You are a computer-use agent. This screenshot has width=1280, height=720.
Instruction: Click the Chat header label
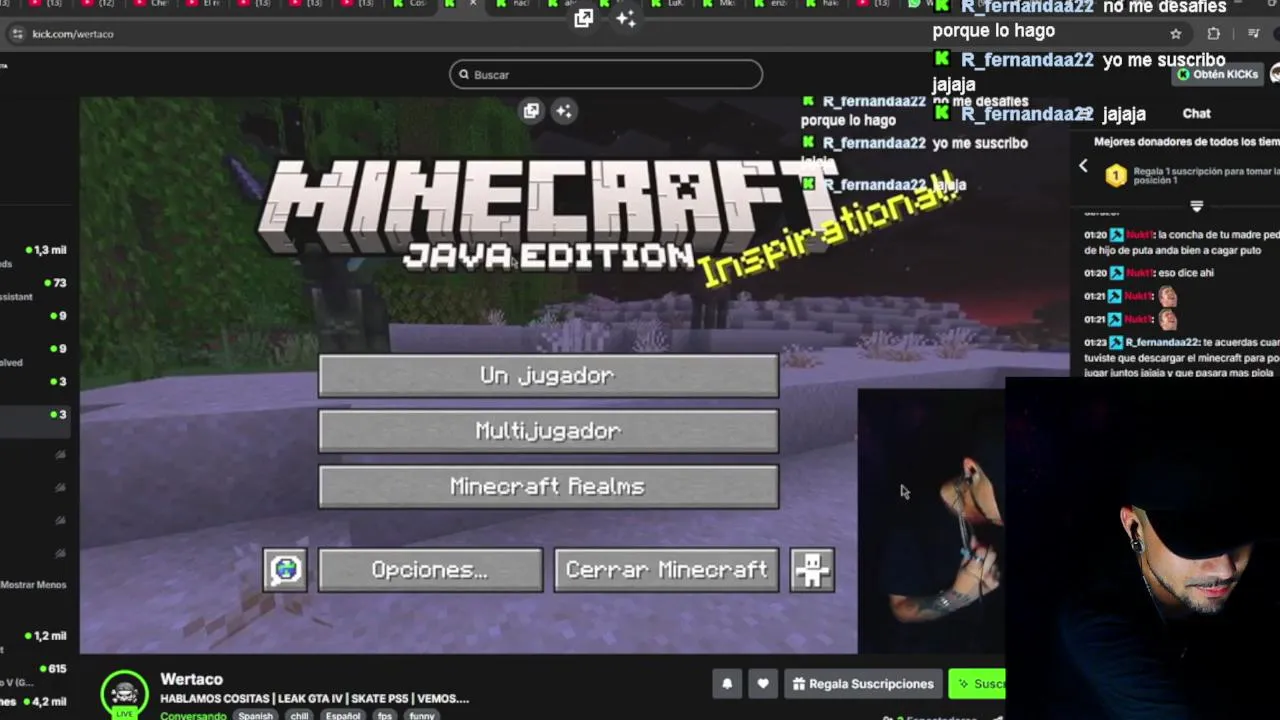(1196, 114)
